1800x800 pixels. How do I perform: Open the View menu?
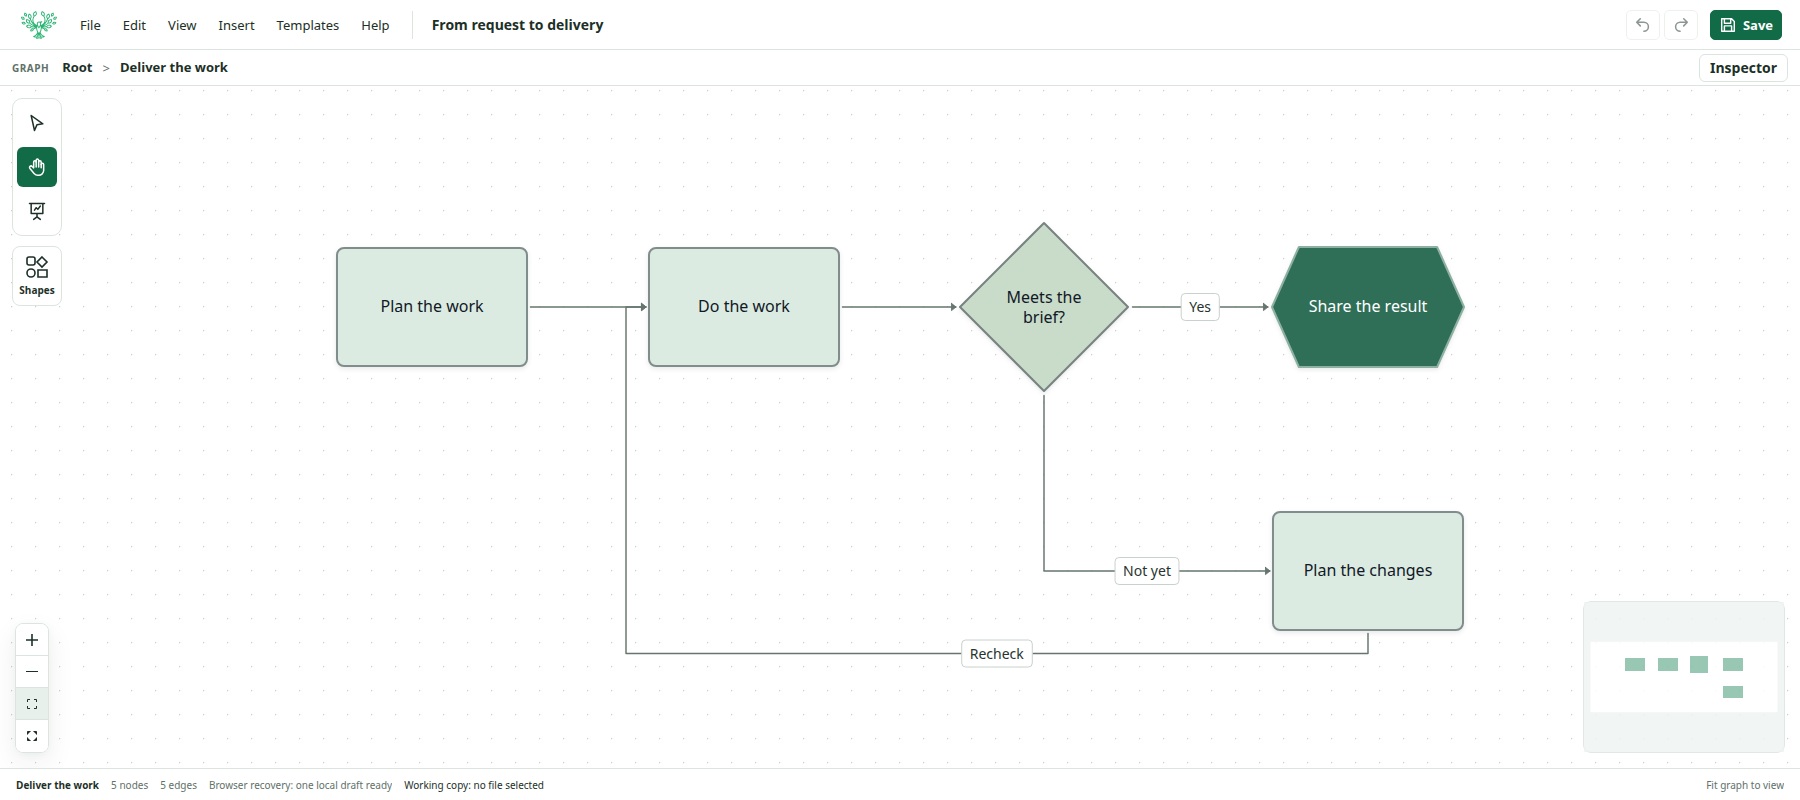182,25
